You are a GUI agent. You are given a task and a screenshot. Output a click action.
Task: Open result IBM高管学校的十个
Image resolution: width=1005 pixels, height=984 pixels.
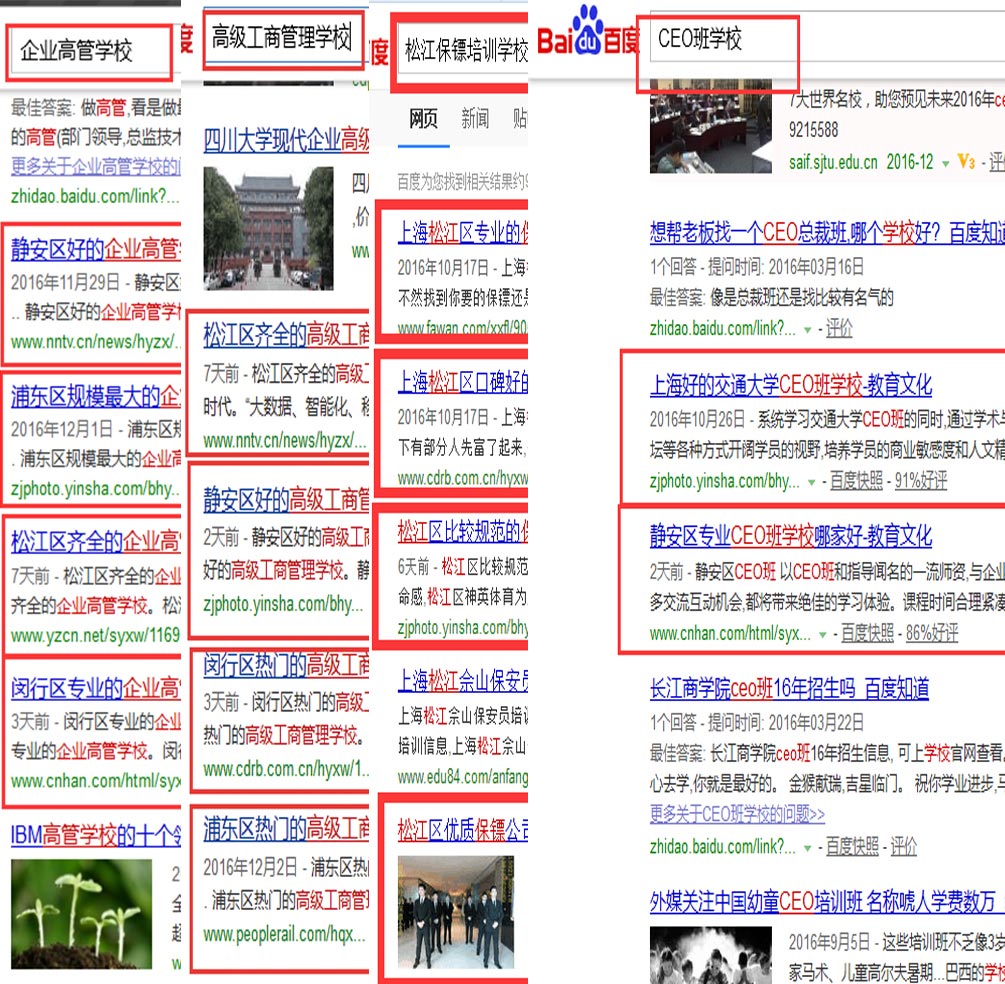(x=96, y=835)
